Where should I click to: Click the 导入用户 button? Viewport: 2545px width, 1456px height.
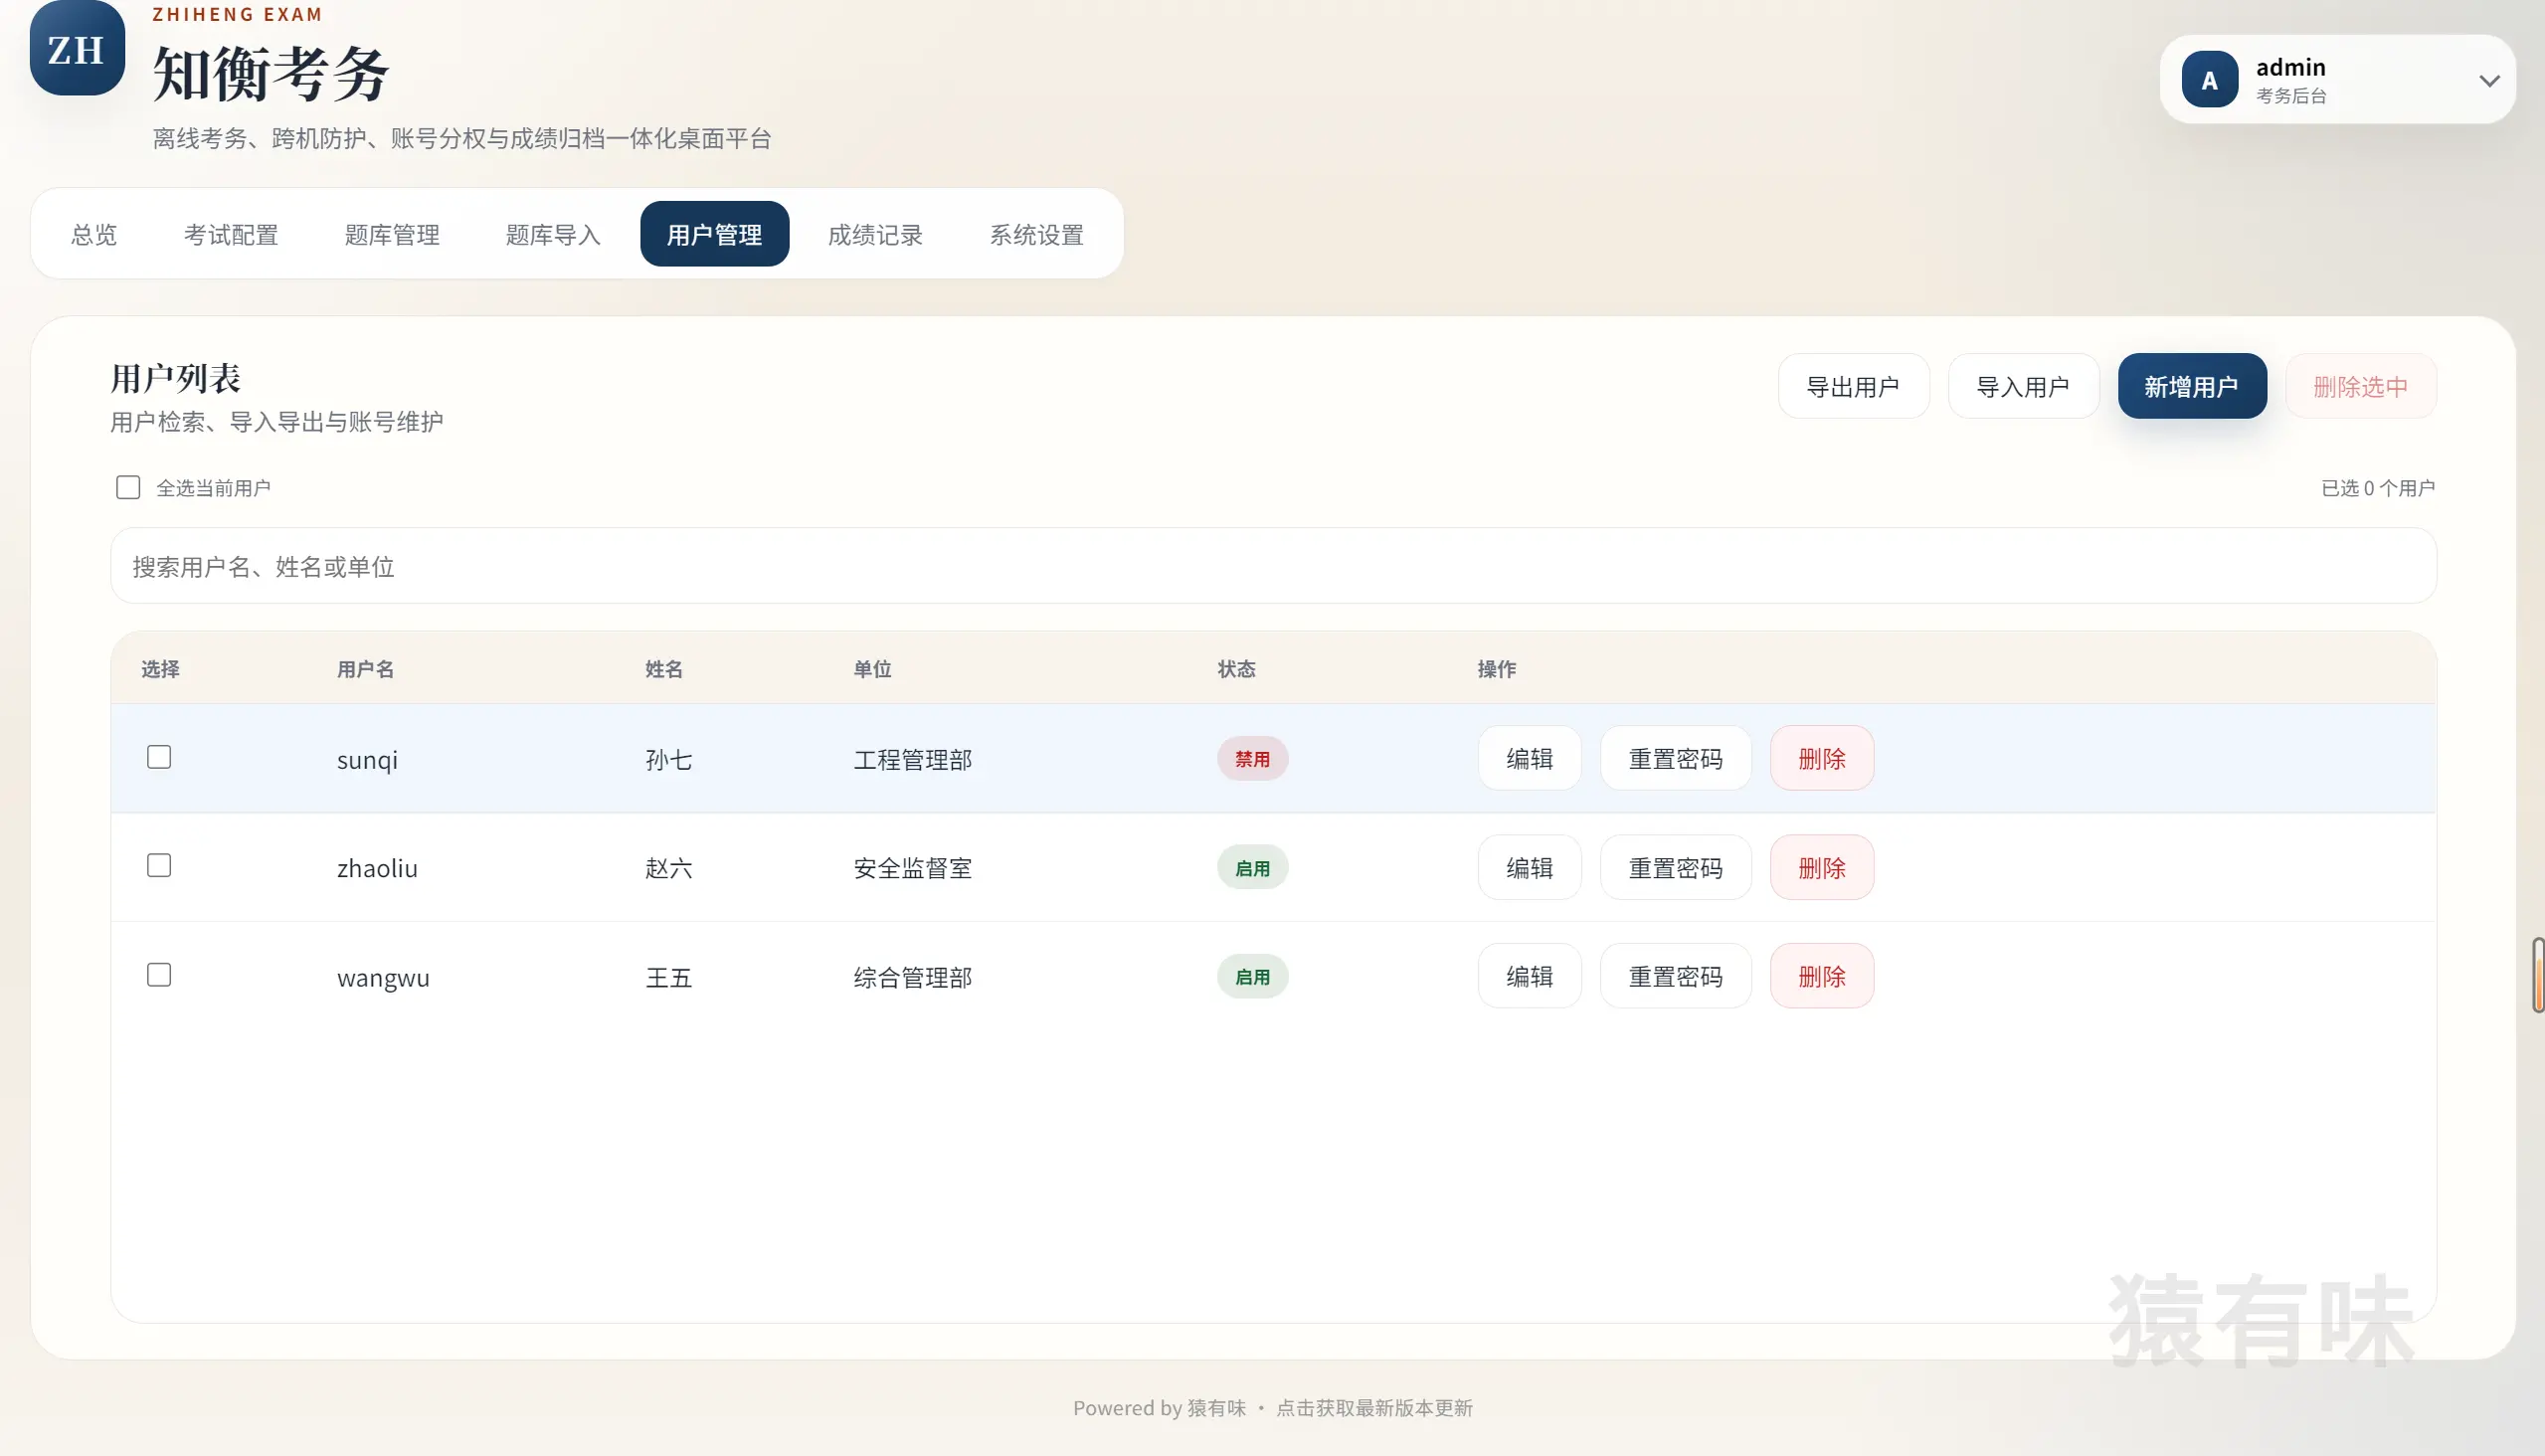pos(2023,386)
